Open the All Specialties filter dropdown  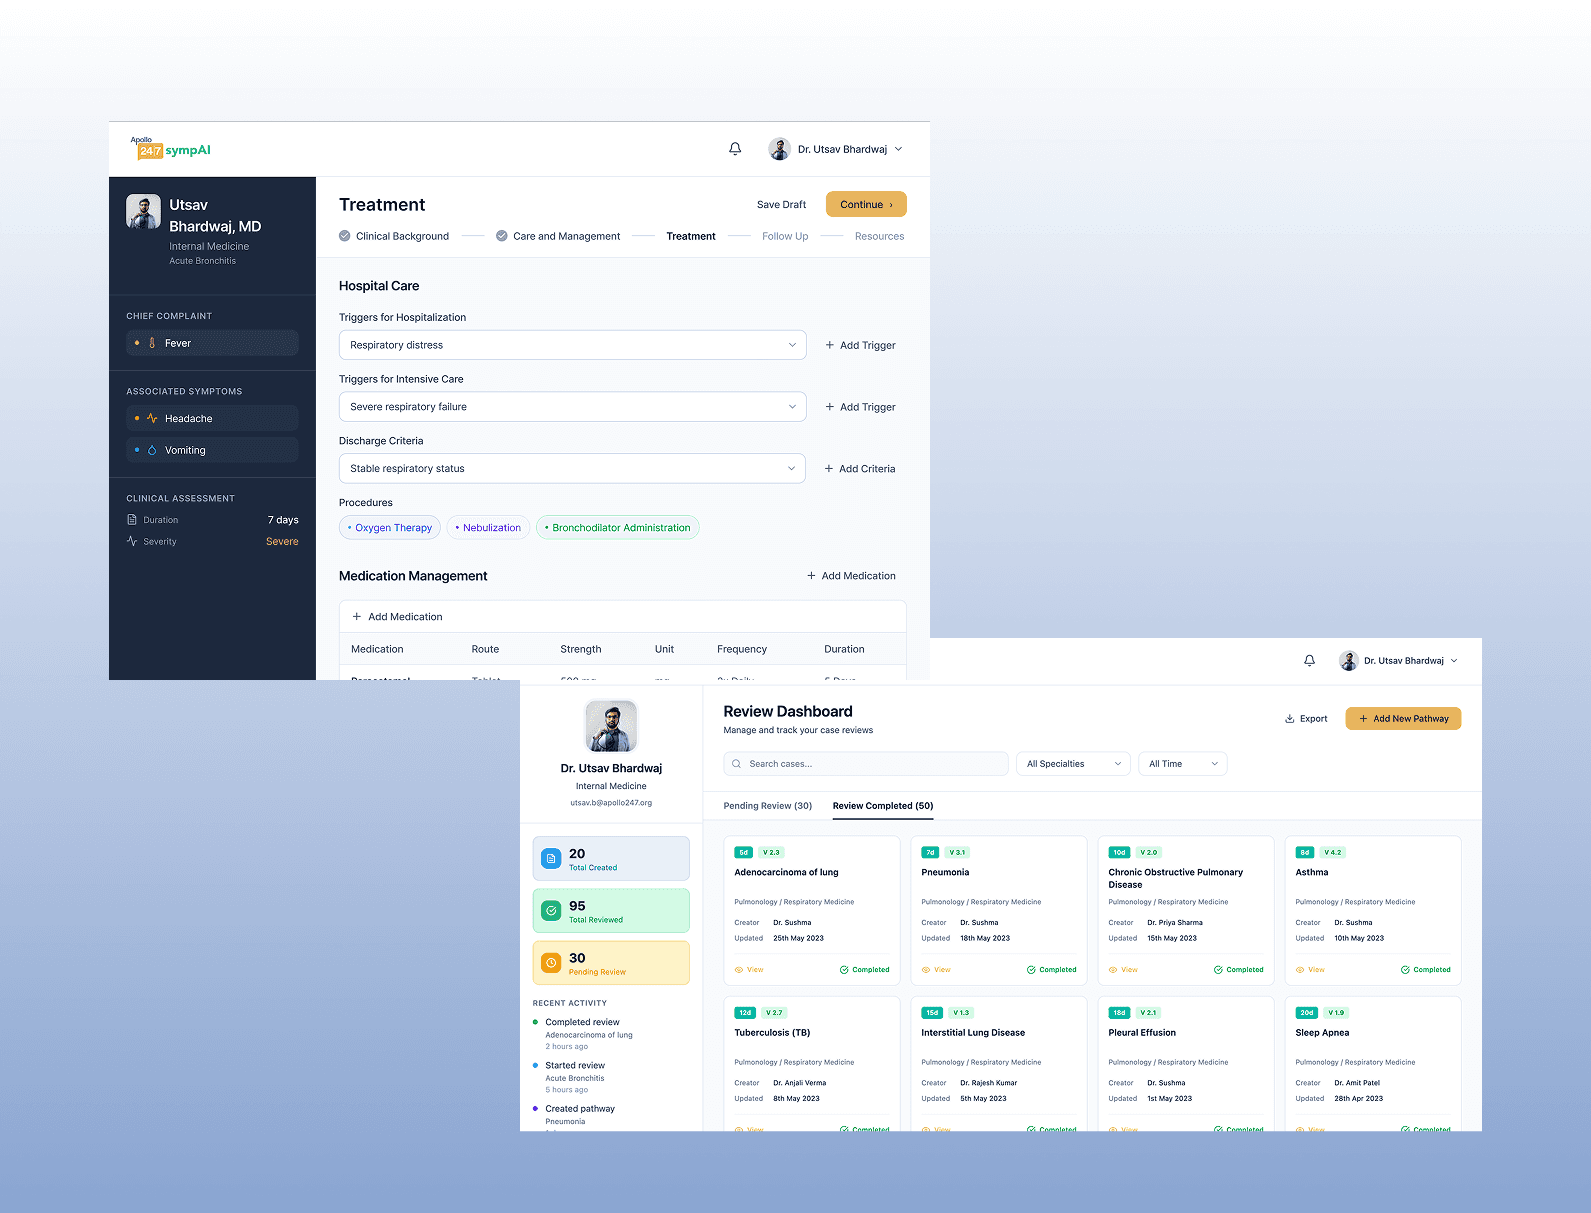(1073, 764)
